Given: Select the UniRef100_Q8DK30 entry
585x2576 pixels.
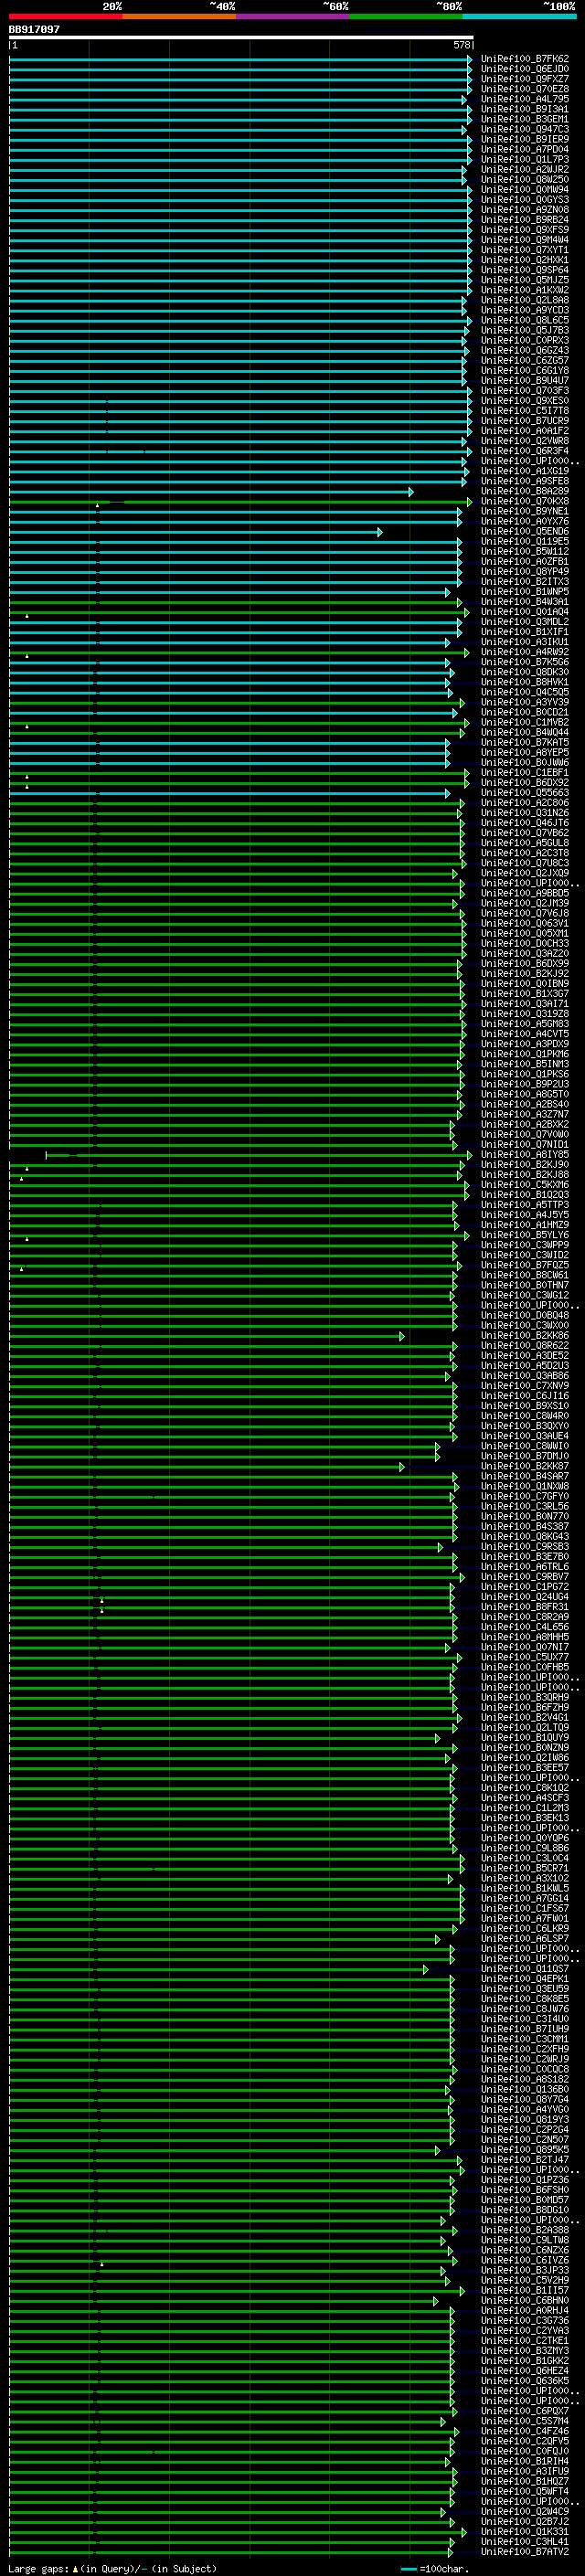Looking at the screenshot, I should click(525, 672).
